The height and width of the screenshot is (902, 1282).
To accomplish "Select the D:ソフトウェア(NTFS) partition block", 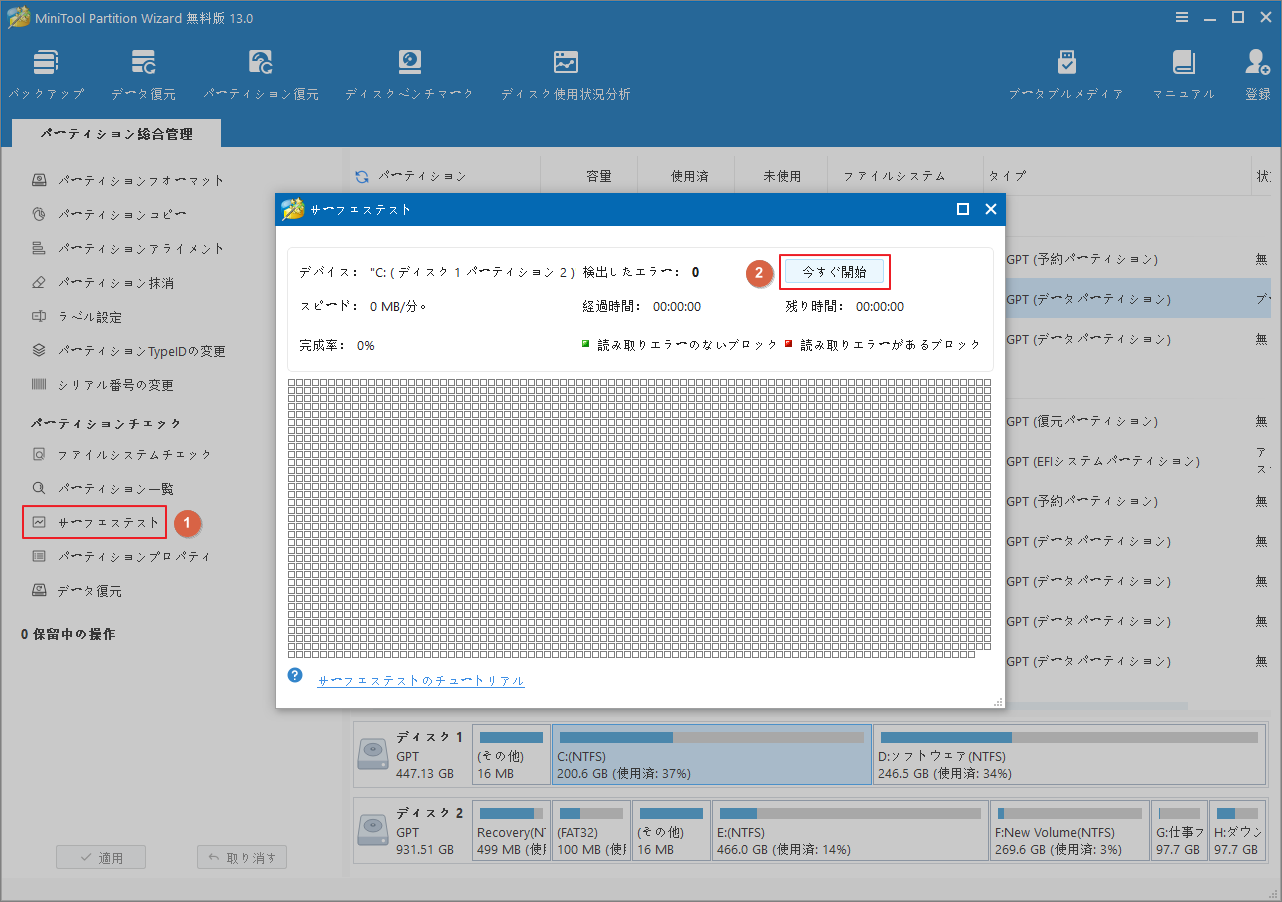I will pos(1068,754).
